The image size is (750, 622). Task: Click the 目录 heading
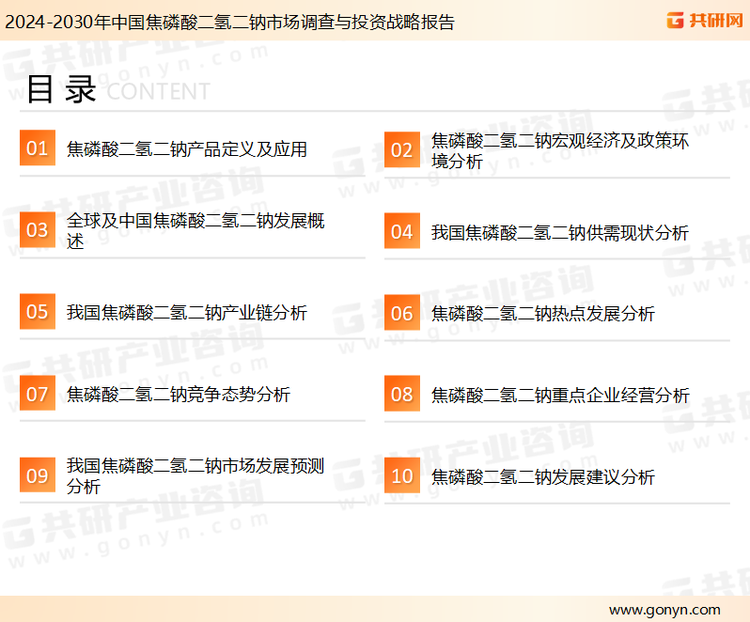(x=61, y=89)
